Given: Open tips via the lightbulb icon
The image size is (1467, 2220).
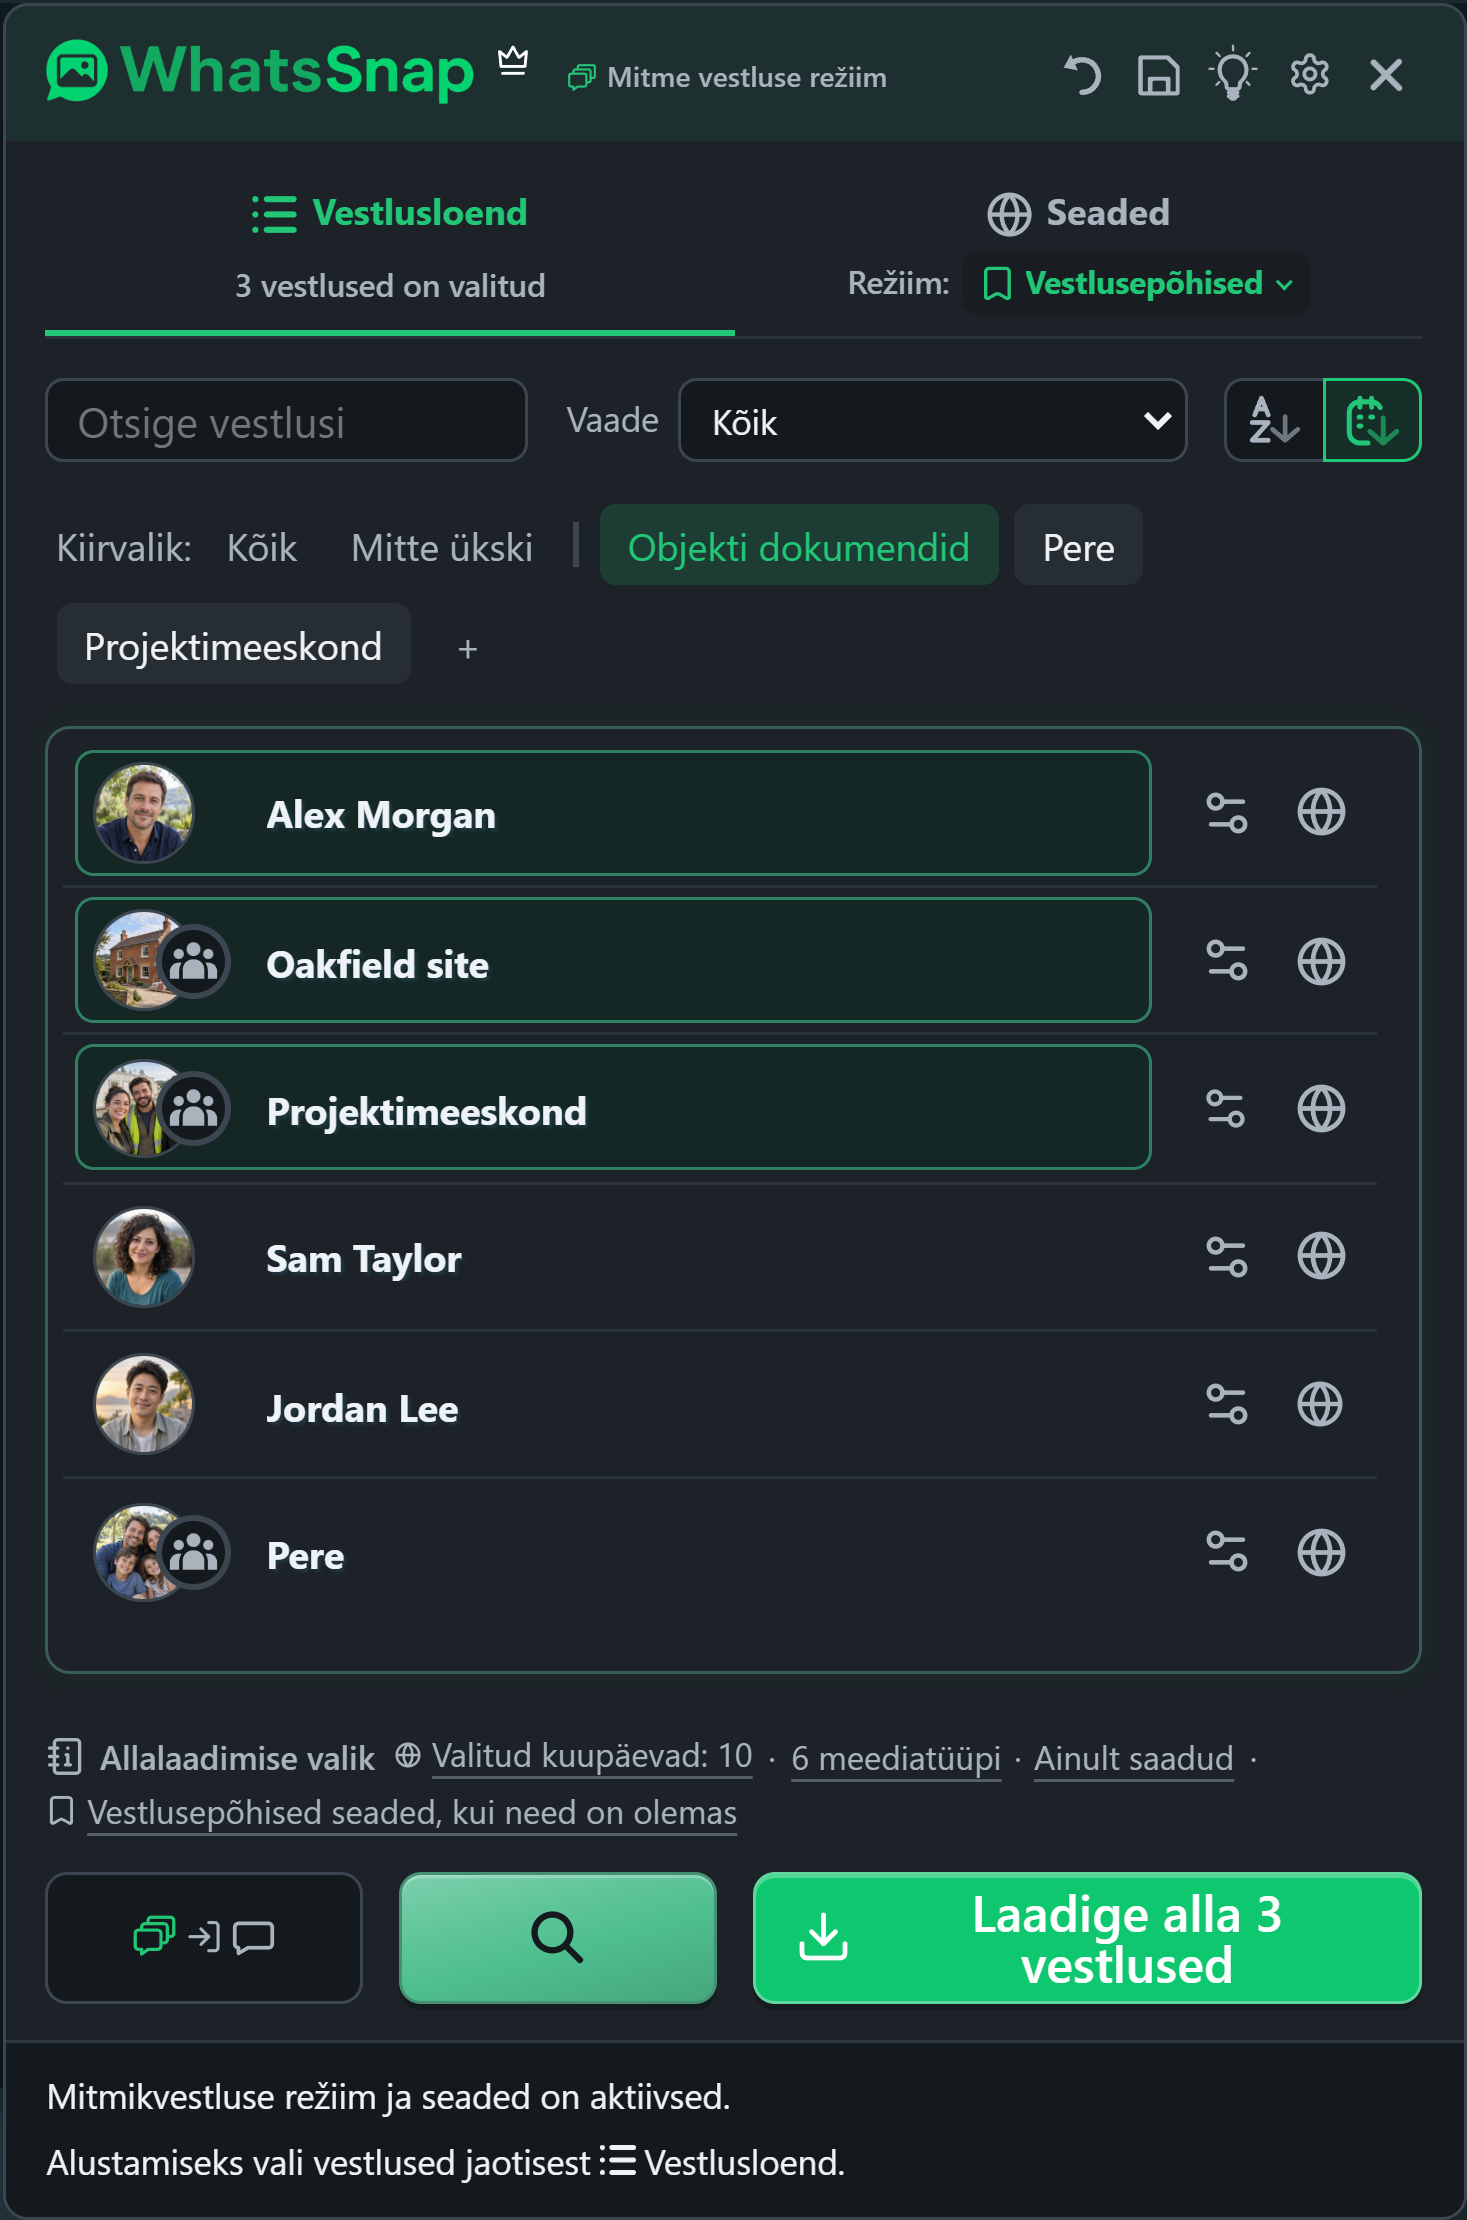Looking at the screenshot, I should coord(1233,74).
